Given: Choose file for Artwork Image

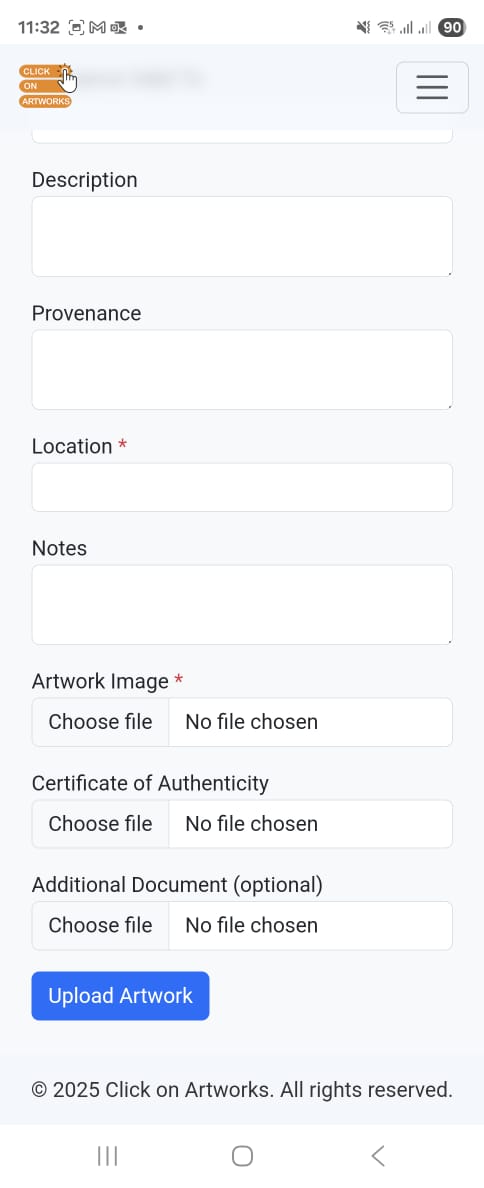Looking at the screenshot, I should pos(100,722).
